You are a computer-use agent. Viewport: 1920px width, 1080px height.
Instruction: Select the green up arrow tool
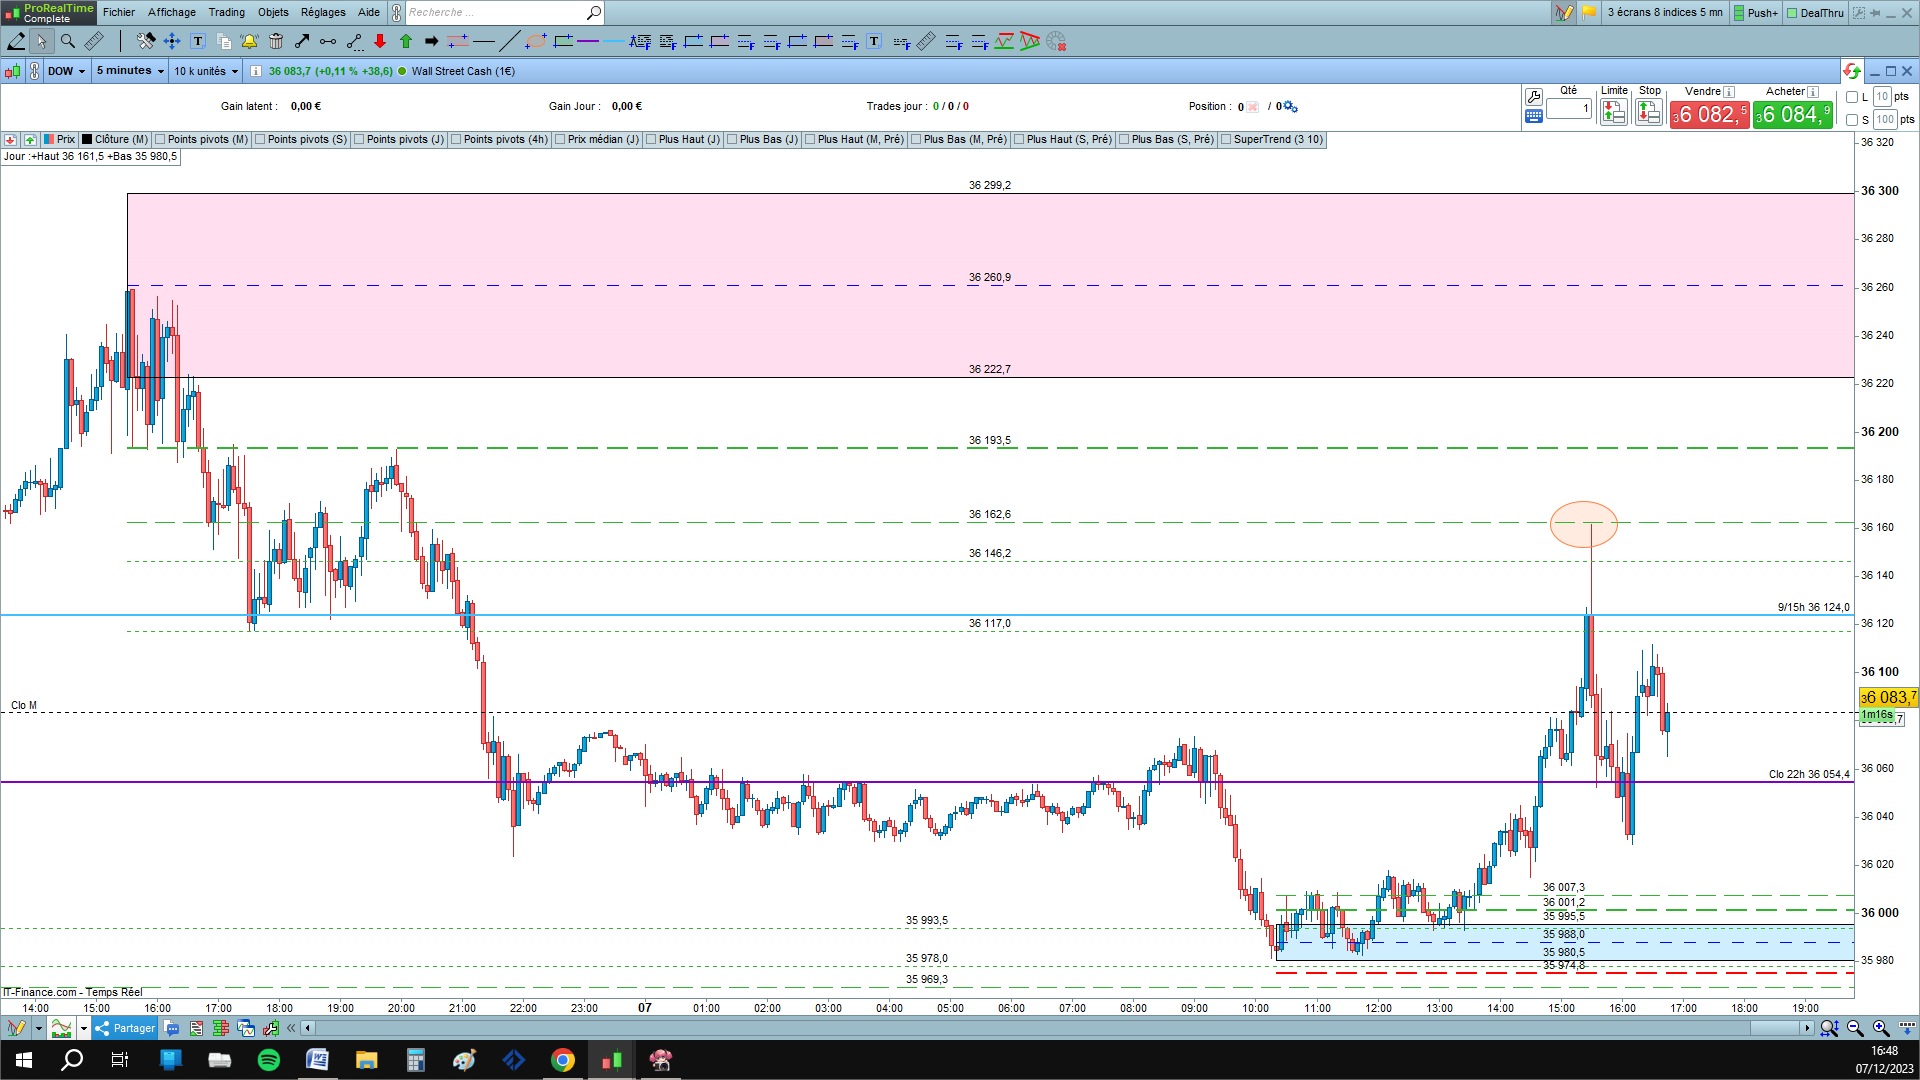pos(406,41)
